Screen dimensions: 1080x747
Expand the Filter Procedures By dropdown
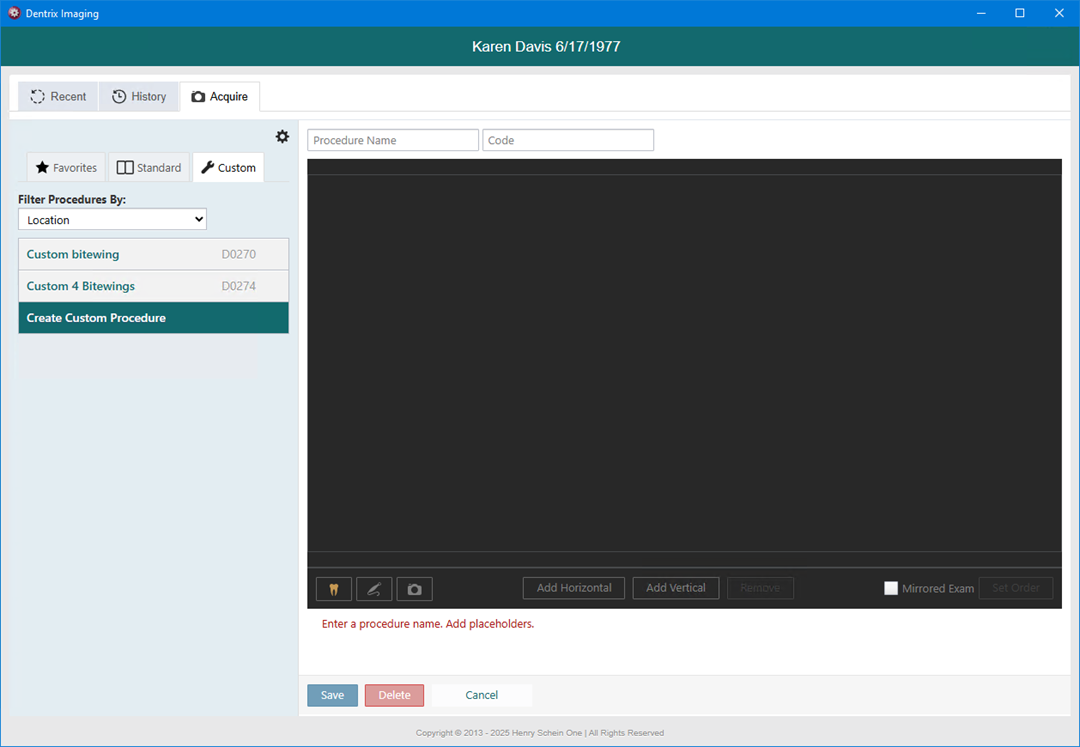(112, 220)
